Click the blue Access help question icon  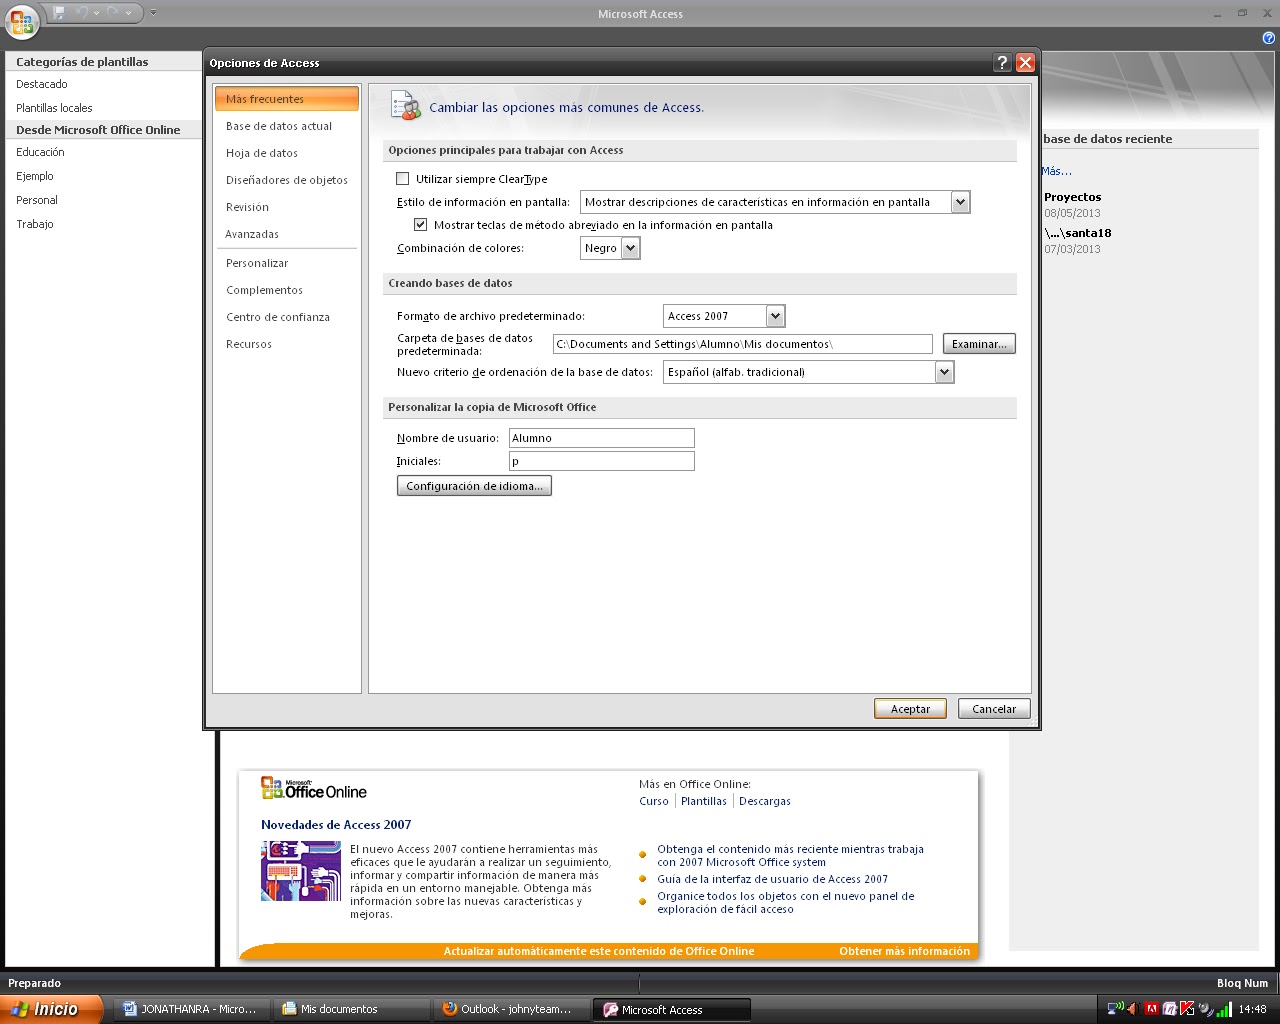tap(1269, 38)
